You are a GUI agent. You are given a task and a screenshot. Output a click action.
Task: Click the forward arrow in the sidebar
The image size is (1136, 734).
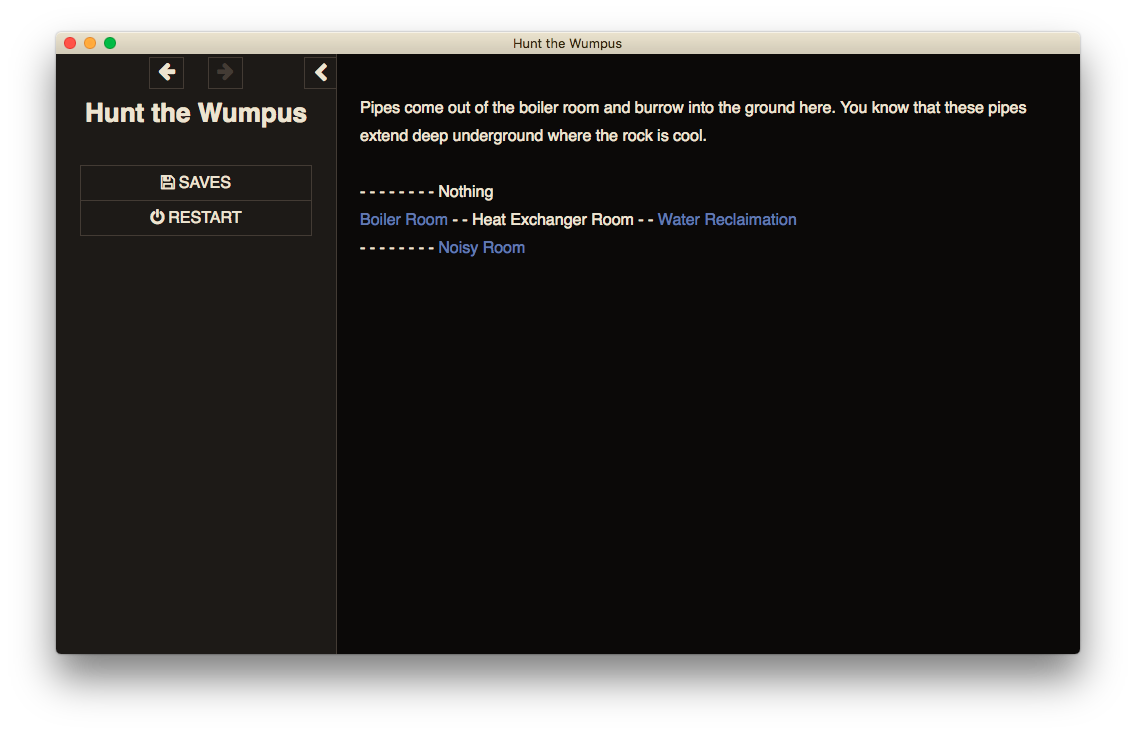tap(225, 72)
